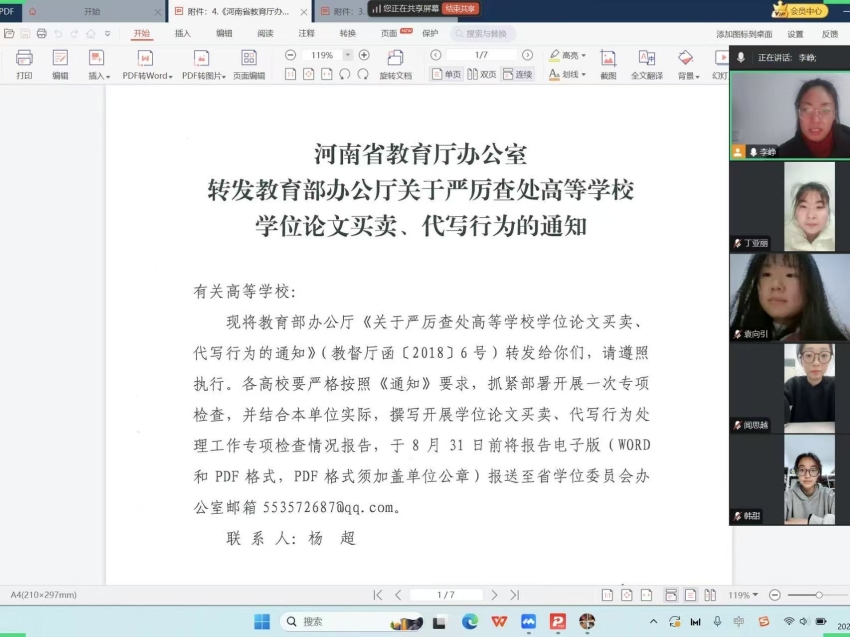The image size is (850, 637).
Task: Click status bar actual-size icon
Action: tap(608, 595)
